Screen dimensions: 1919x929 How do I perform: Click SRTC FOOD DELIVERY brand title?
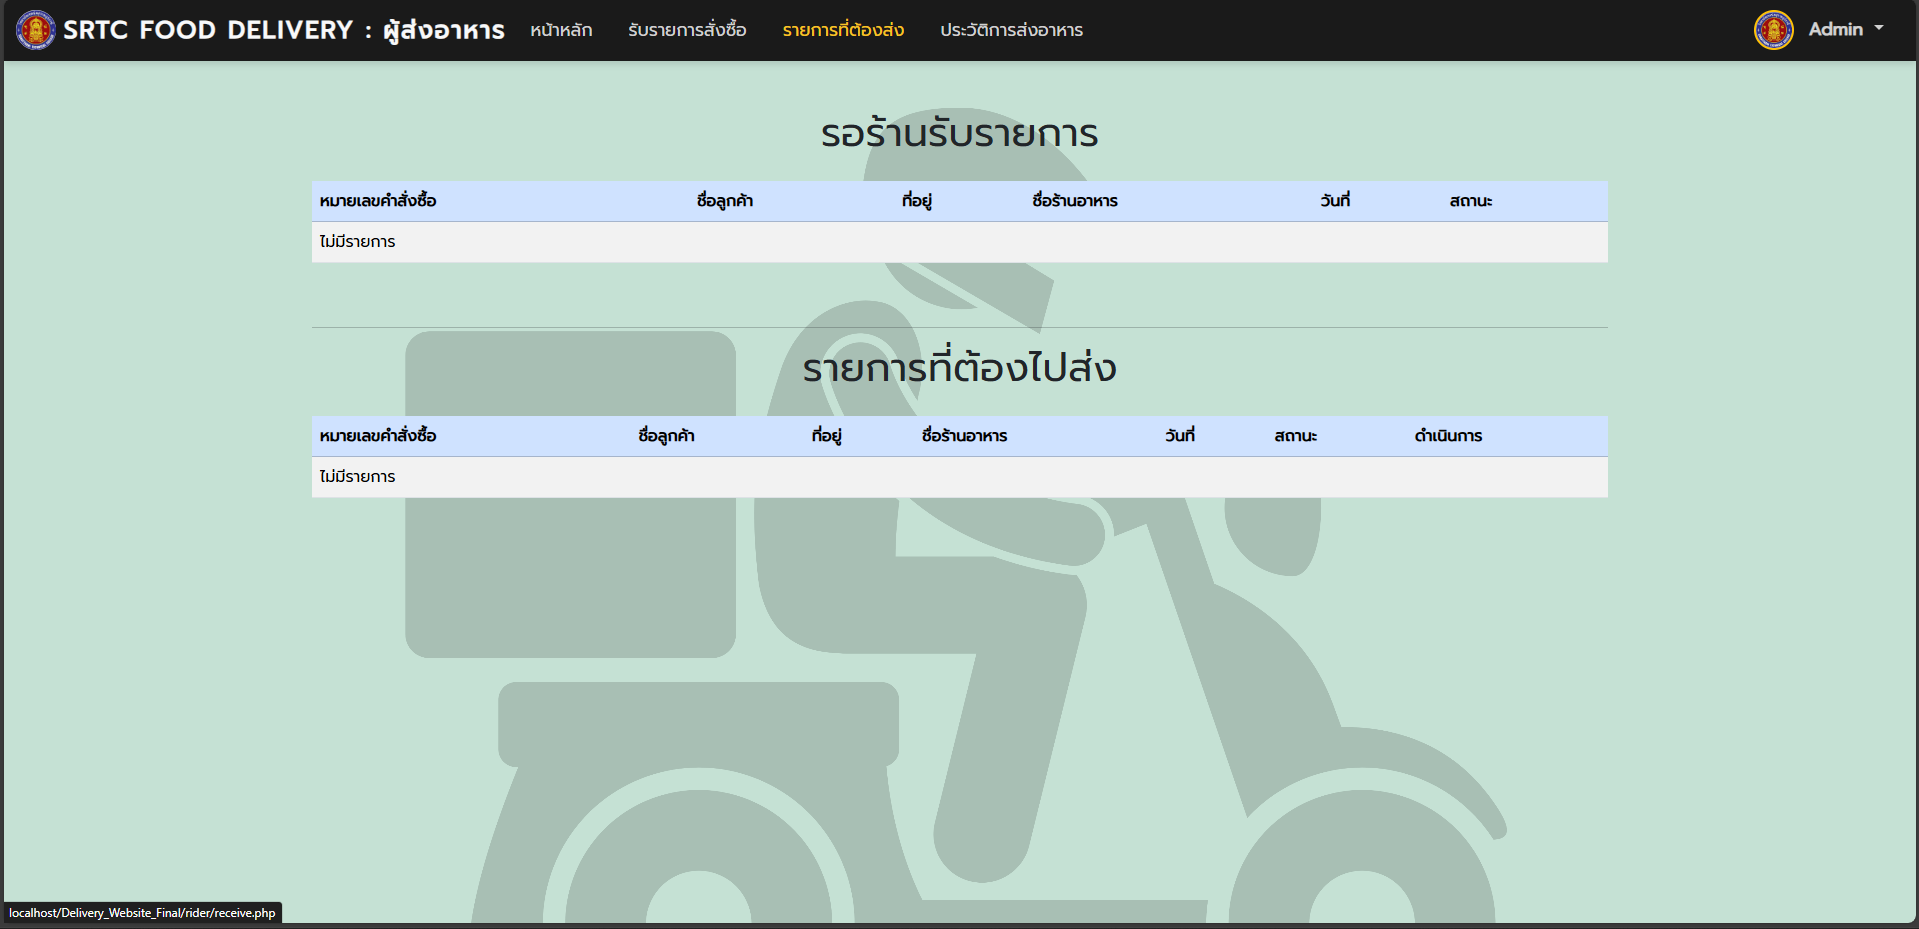coord(283,30)
